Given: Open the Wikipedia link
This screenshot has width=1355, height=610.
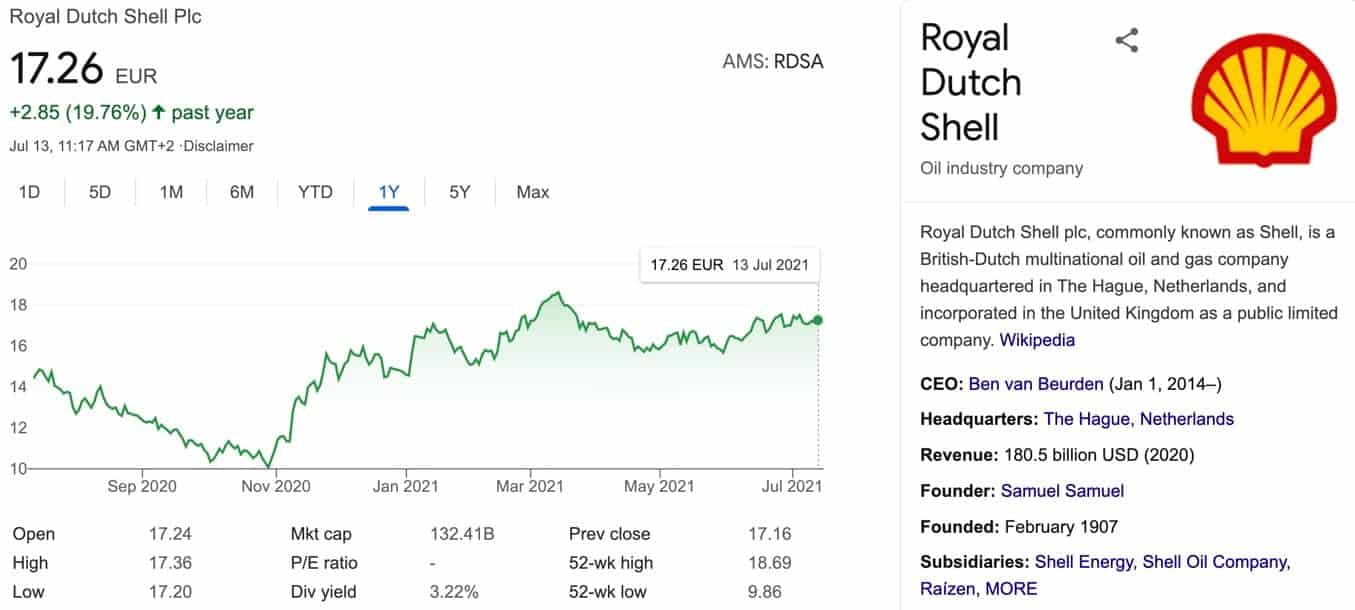Looking at the screenshot, I should [1037, 340].
